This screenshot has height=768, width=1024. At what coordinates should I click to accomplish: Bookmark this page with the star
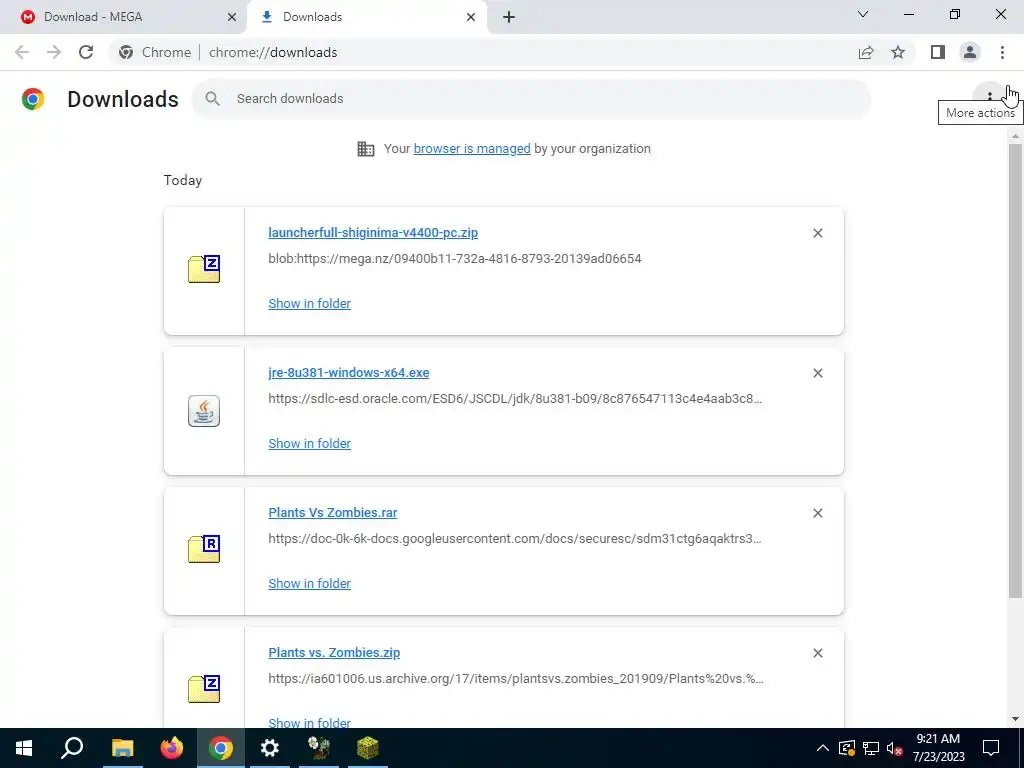(x=898, y=52)
